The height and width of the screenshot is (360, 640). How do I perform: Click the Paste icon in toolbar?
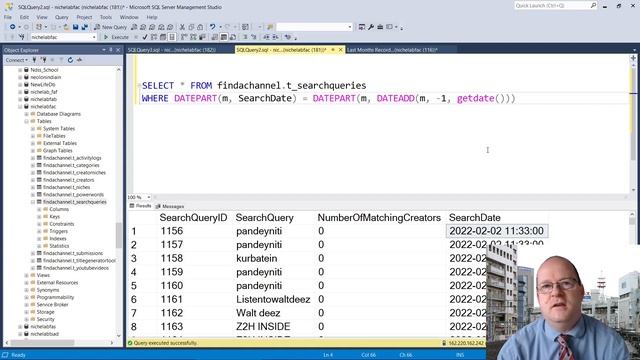pos(200,27)
